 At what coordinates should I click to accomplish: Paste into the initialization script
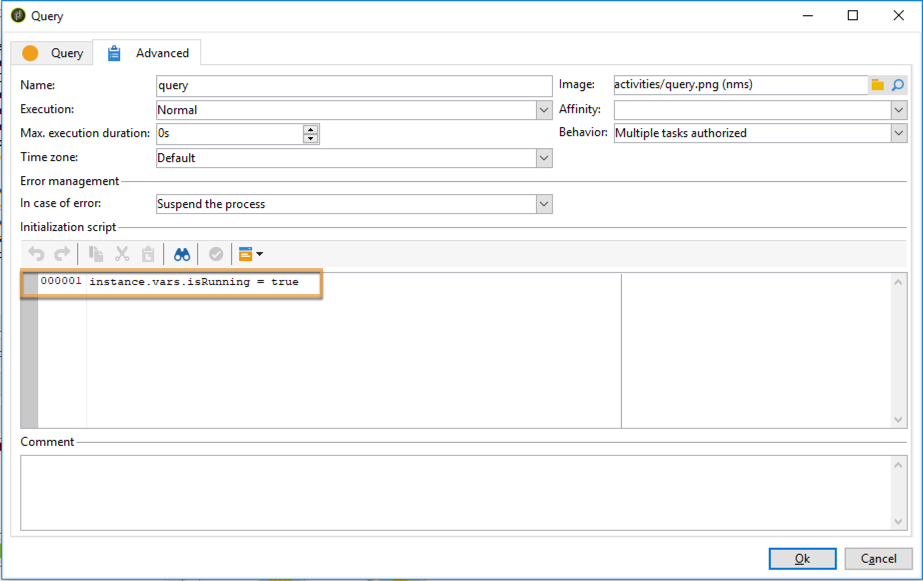coord(148,254)
